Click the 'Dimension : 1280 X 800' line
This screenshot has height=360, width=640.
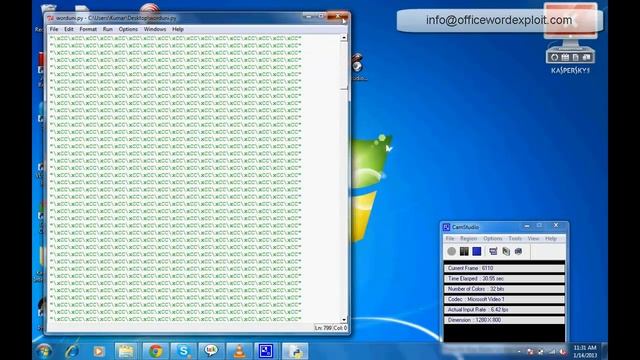pos(504,320)
